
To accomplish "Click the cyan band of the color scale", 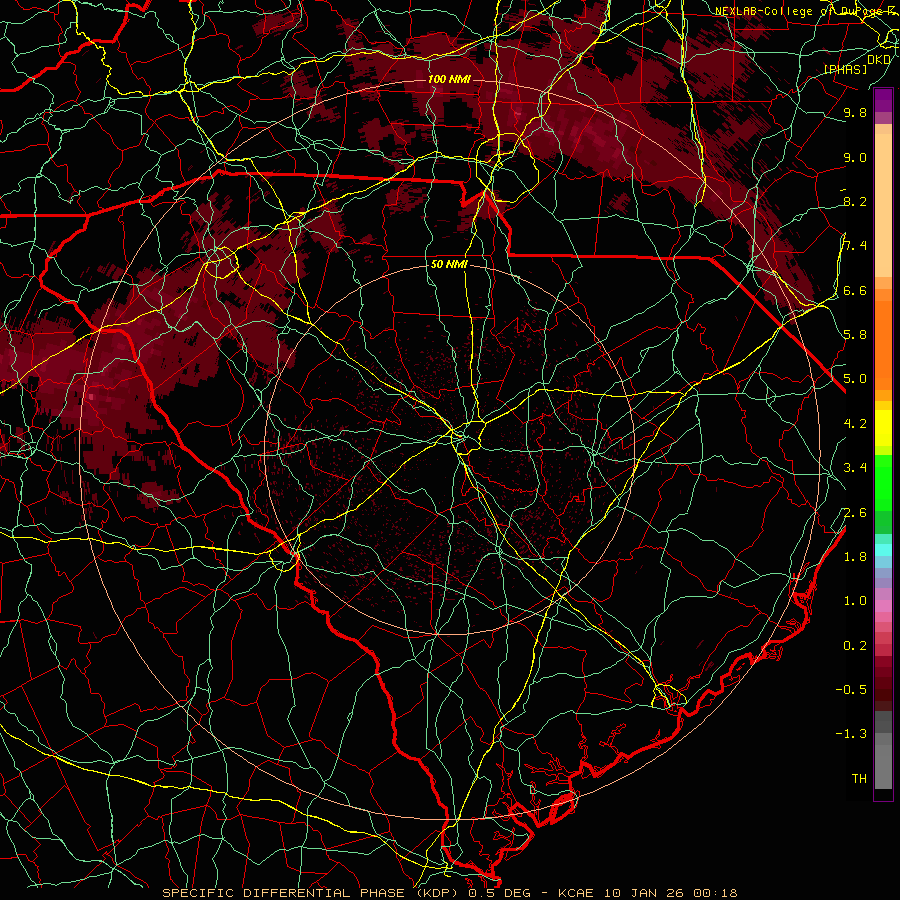I will tap(883, 549).
